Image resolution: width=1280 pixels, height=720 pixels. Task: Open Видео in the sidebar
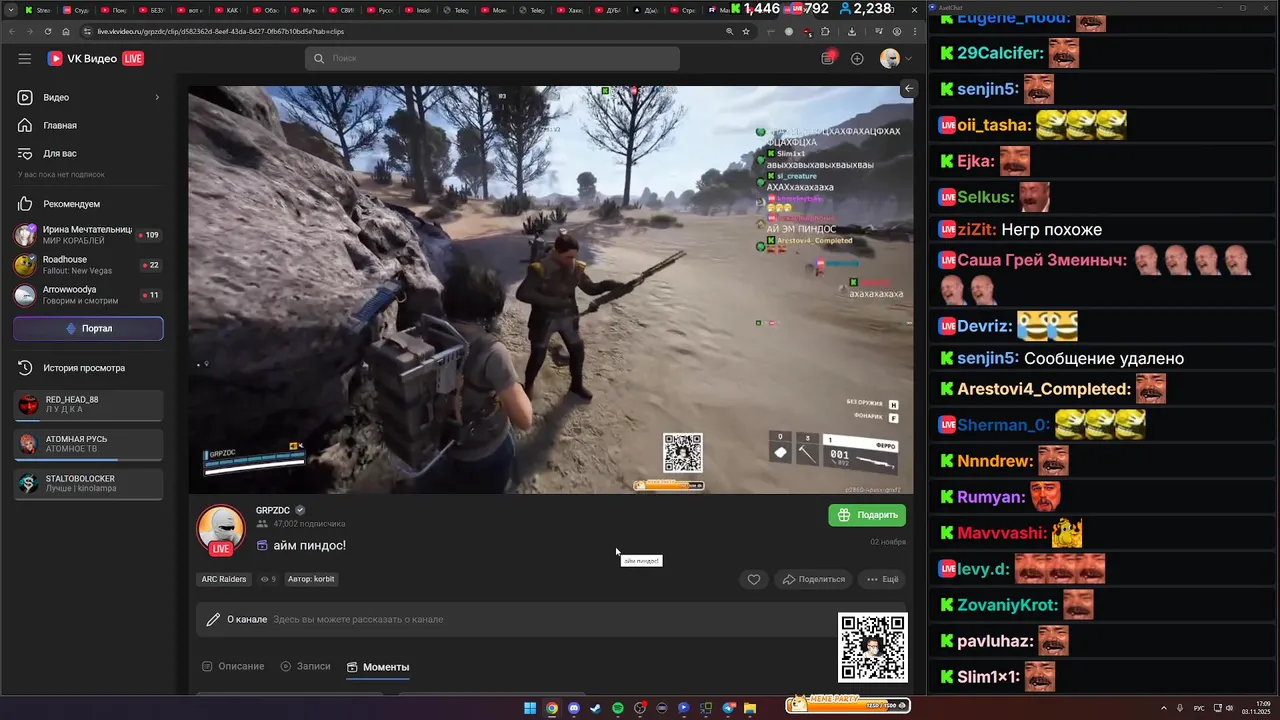click(x=88, y=97)
